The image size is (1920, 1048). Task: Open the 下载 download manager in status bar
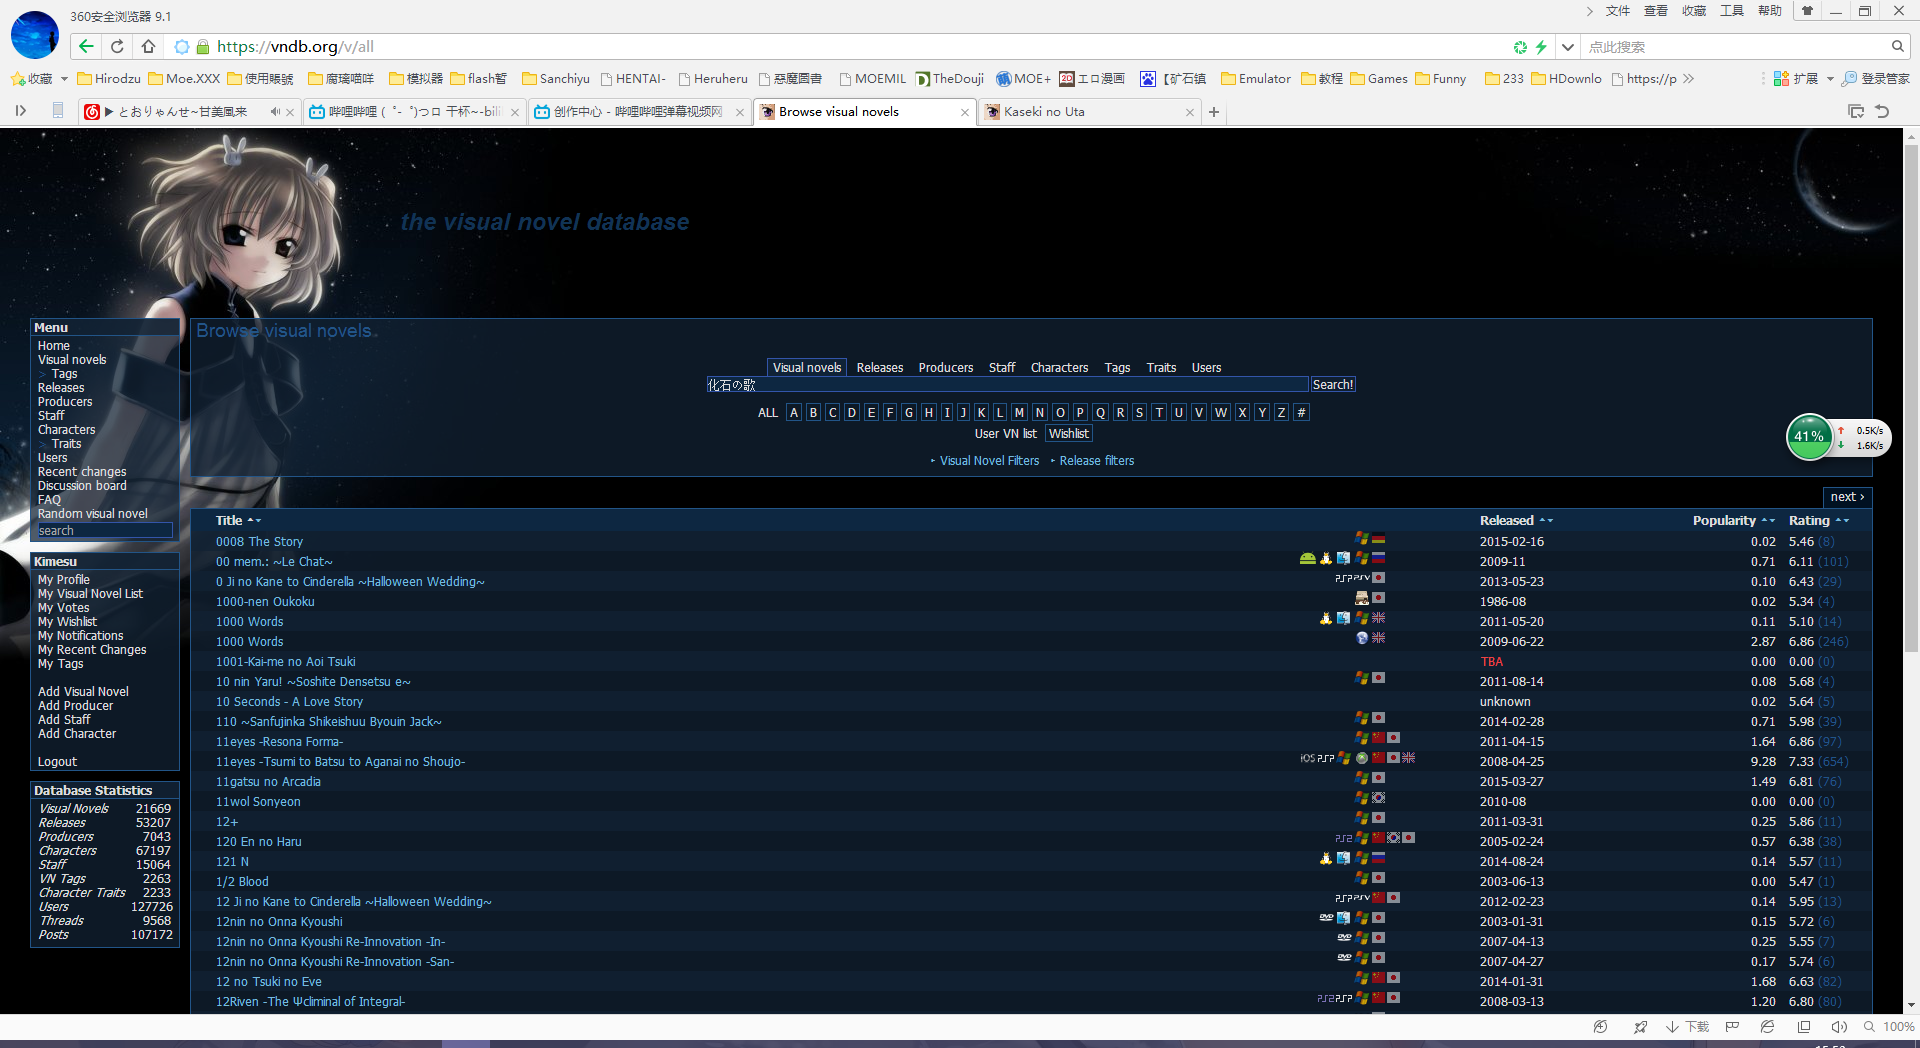point(1688,1027)
